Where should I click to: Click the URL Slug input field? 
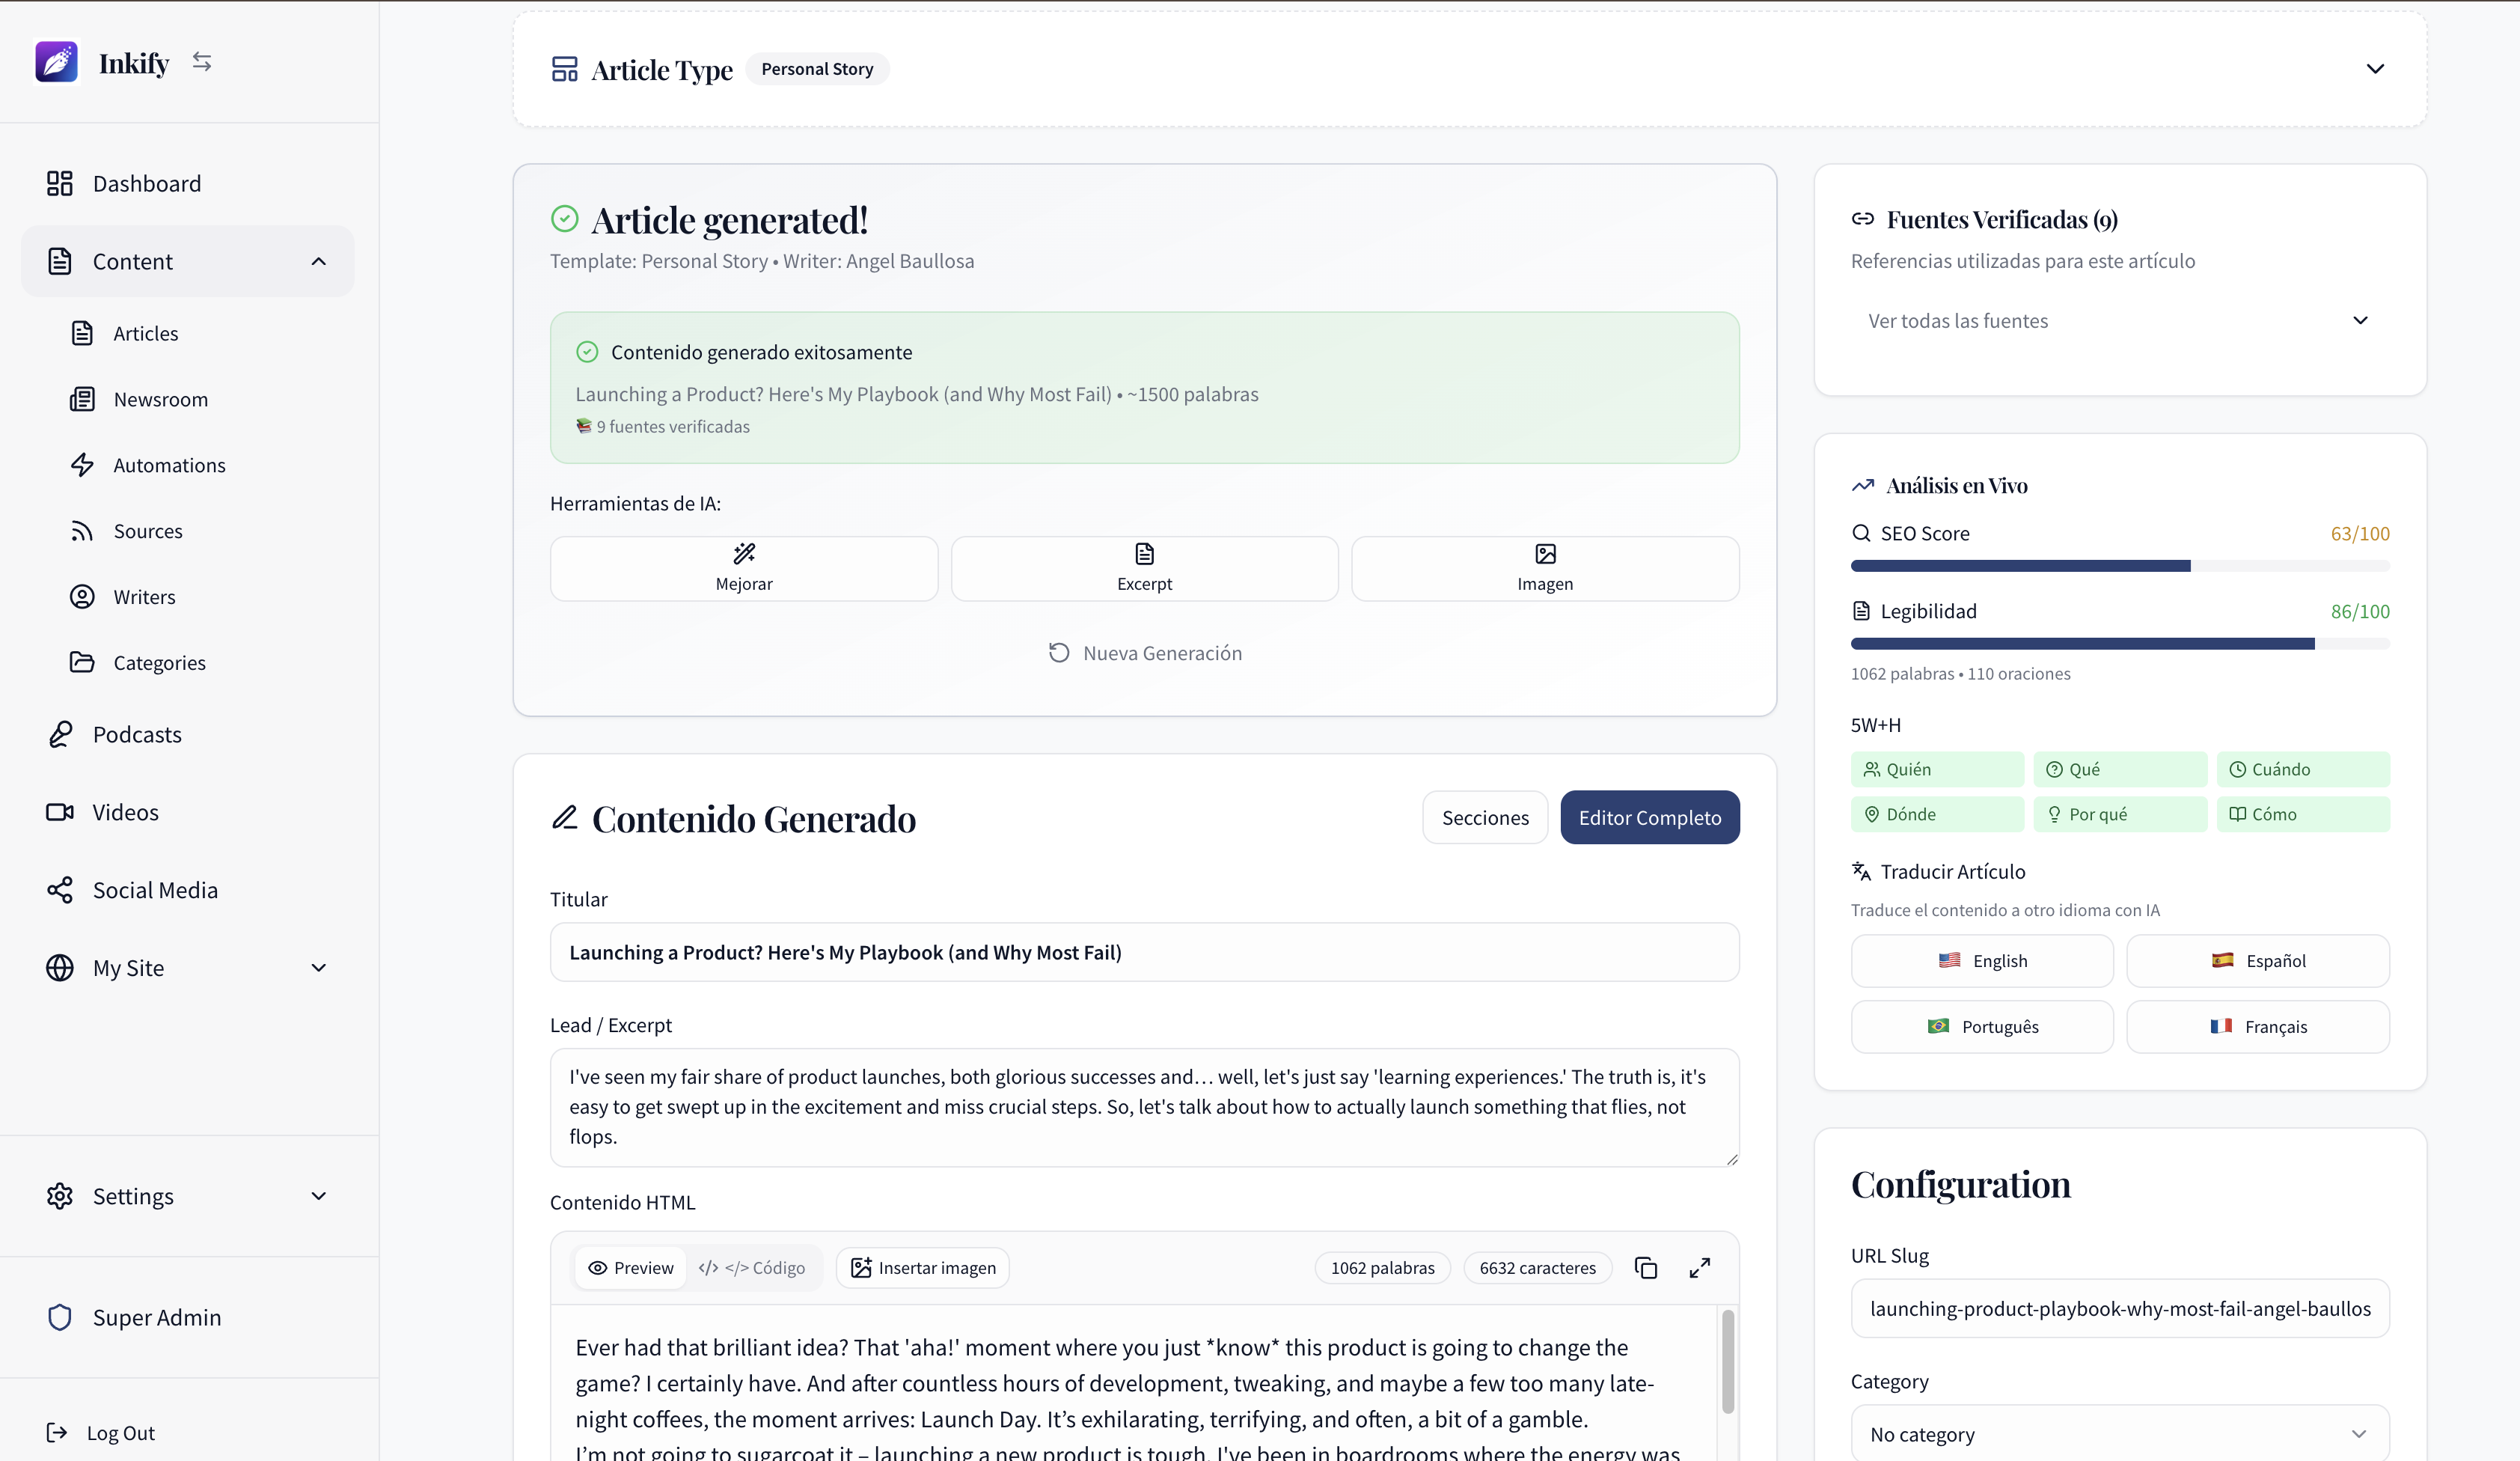(2119, 1308)
